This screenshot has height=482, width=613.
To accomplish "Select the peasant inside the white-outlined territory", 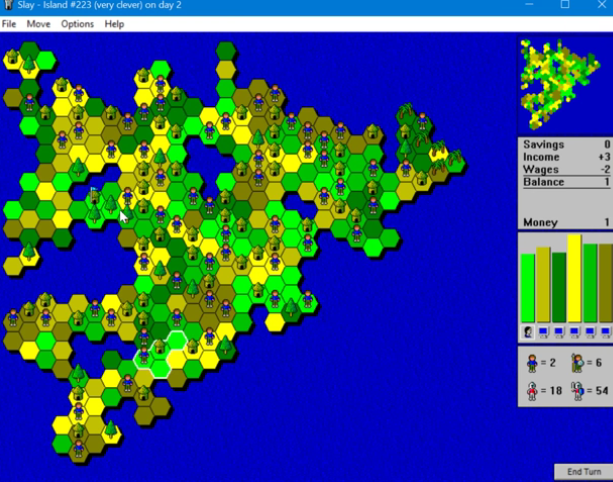I will tap(143, 355).
